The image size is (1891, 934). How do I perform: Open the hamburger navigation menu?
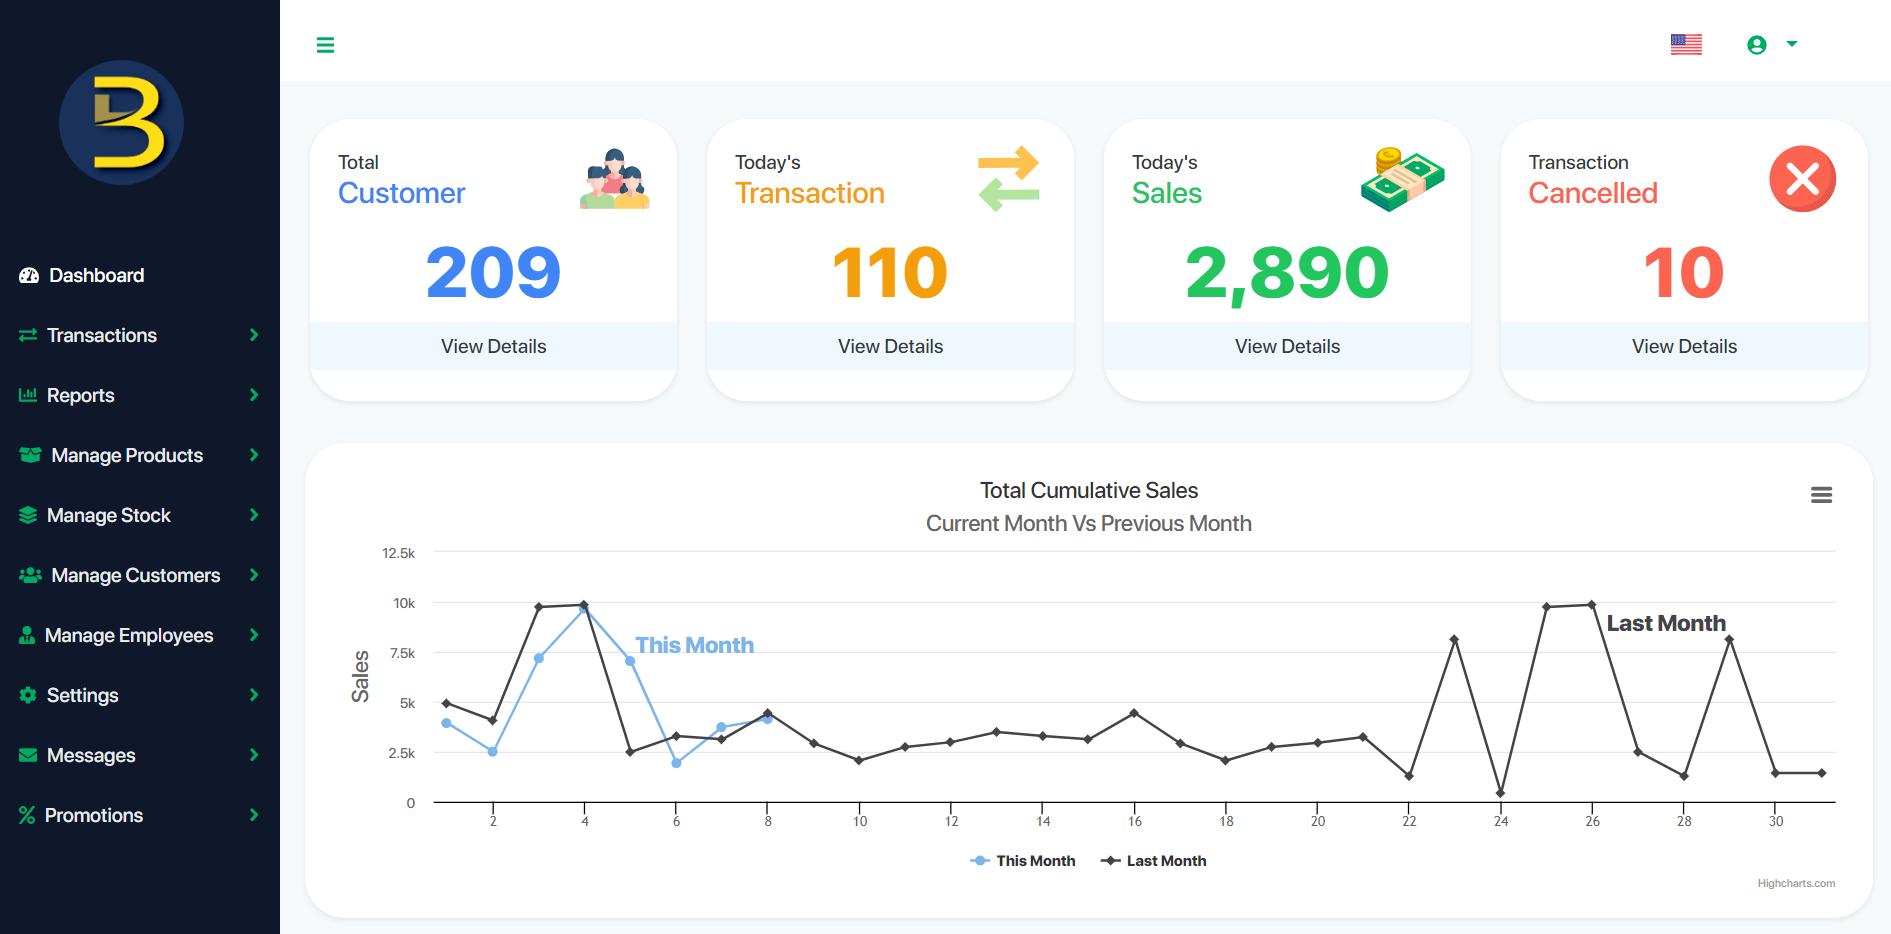(325, 44)
